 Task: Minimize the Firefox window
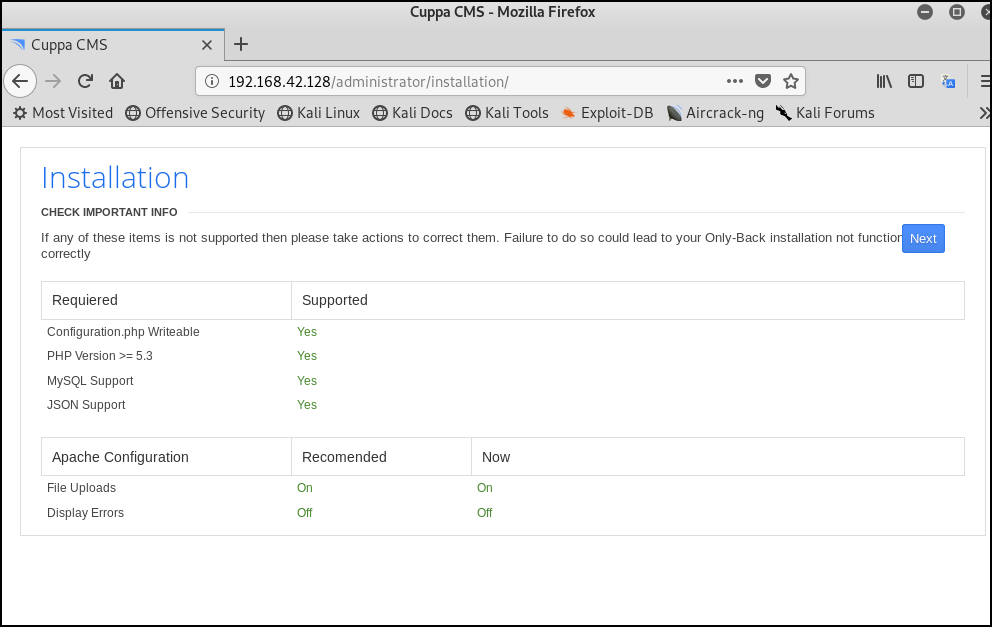[x=925, y=12]
